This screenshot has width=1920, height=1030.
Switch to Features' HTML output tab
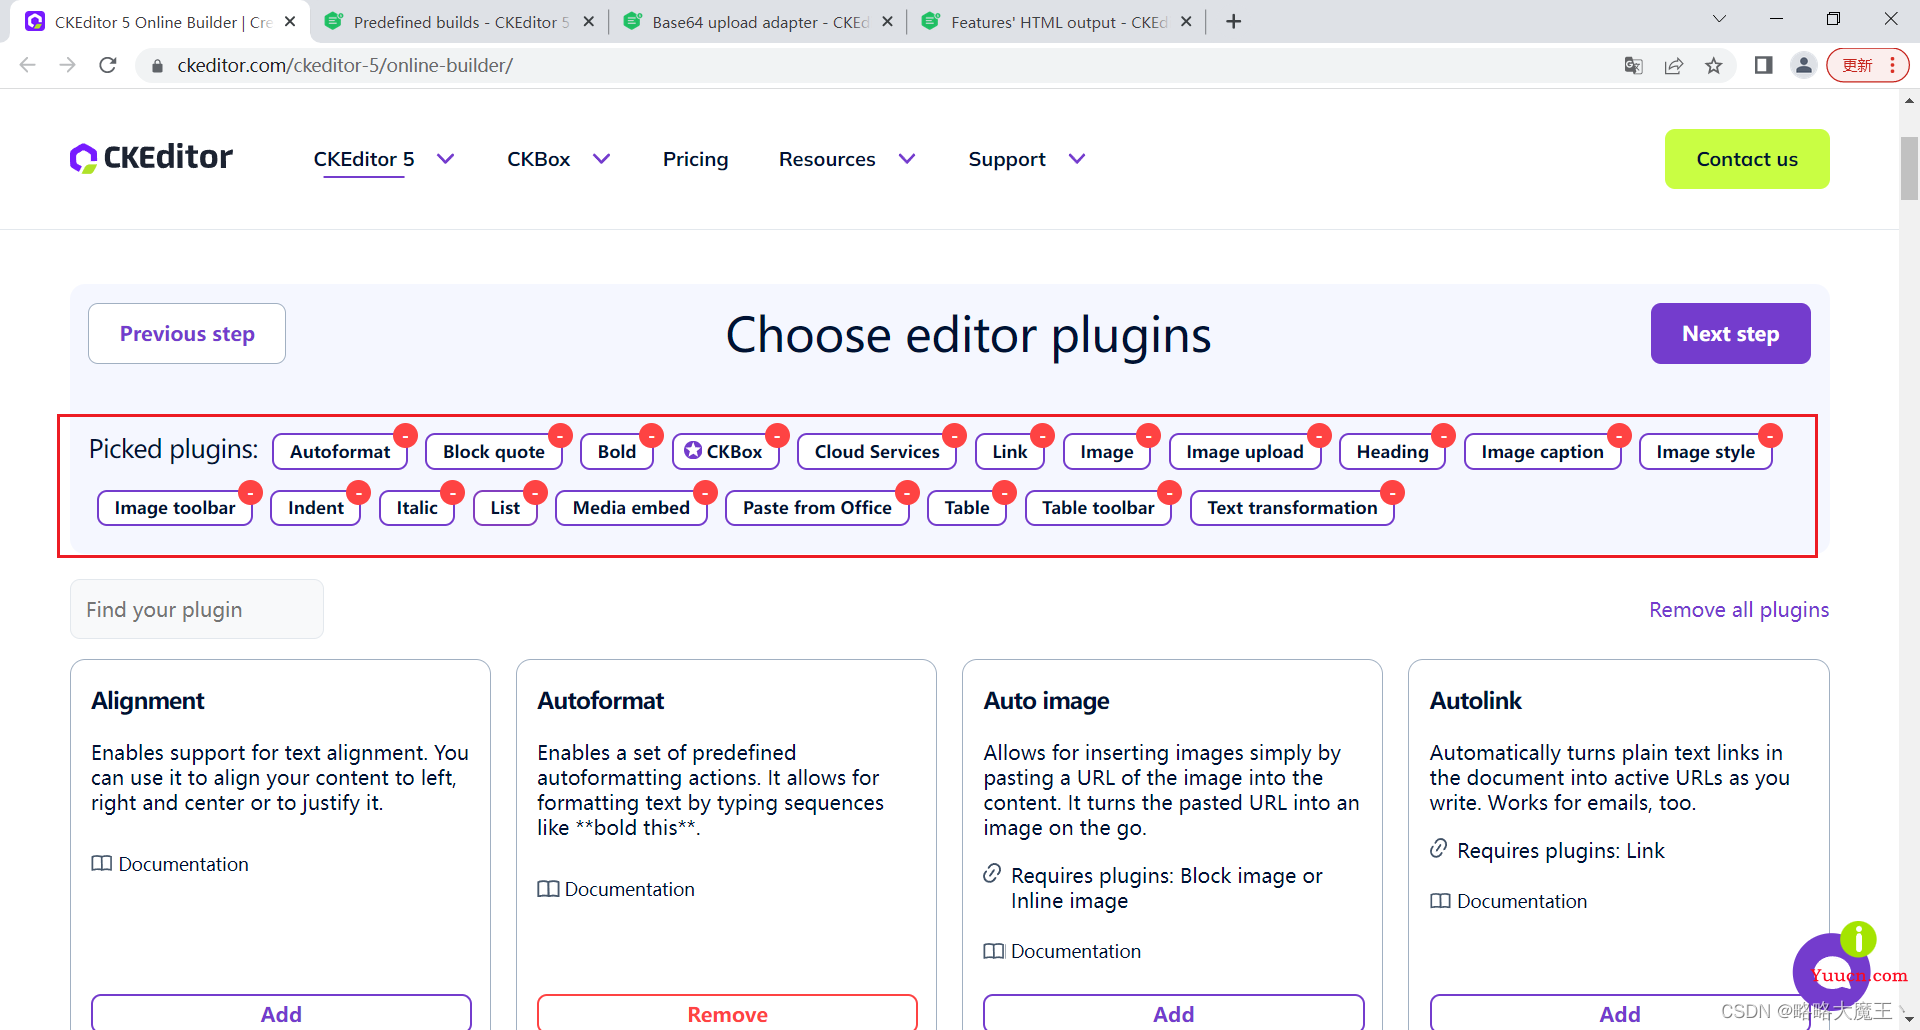pyautogui.click(x=1057, y=22)
